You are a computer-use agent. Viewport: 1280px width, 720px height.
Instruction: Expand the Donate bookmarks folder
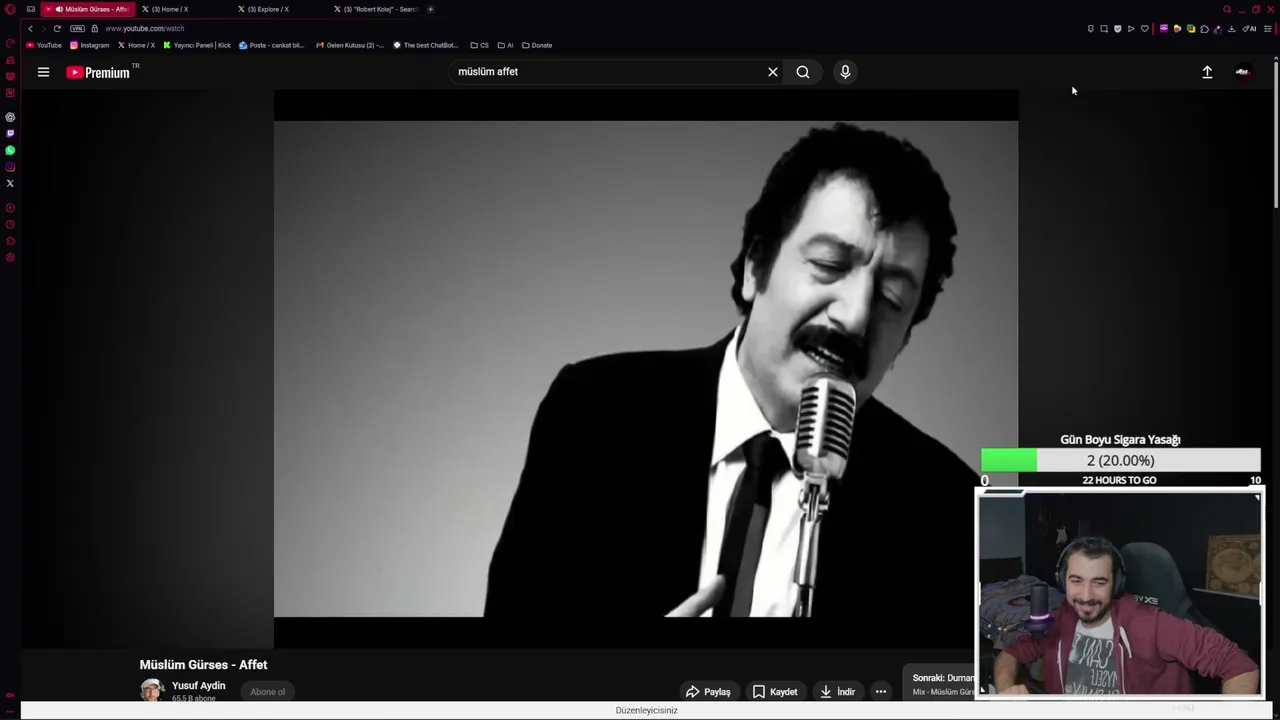tap(537, 45)
